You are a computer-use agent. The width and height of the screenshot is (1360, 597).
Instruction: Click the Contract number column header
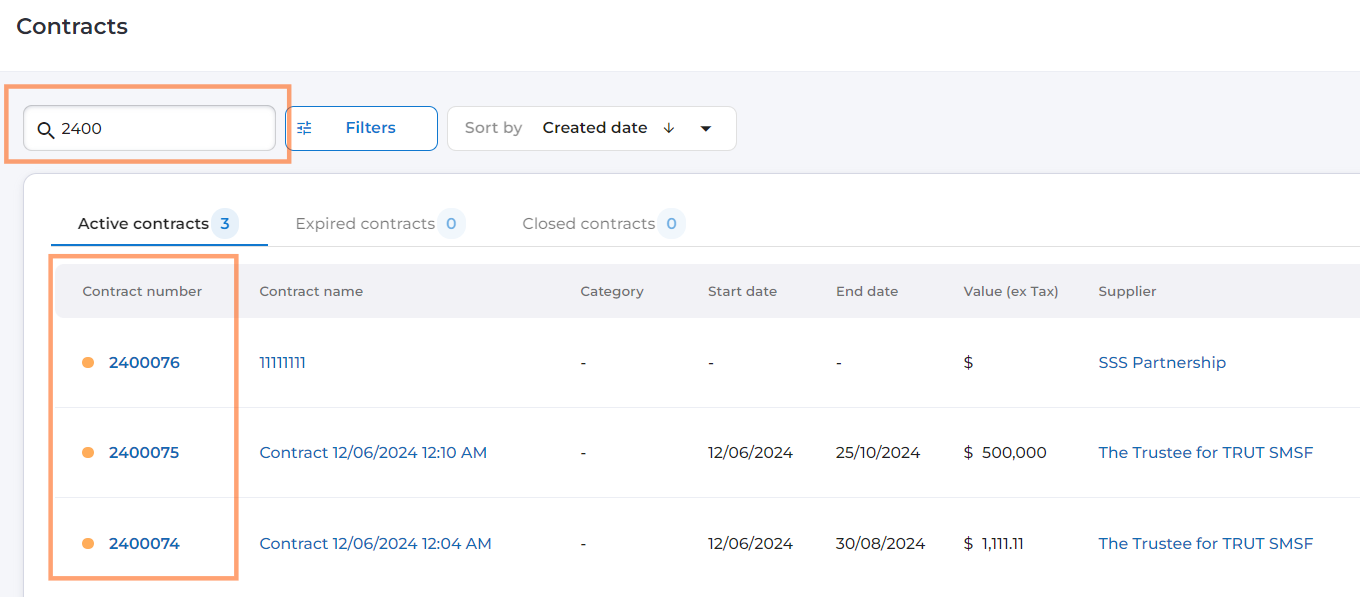click(x=142, y=291)
